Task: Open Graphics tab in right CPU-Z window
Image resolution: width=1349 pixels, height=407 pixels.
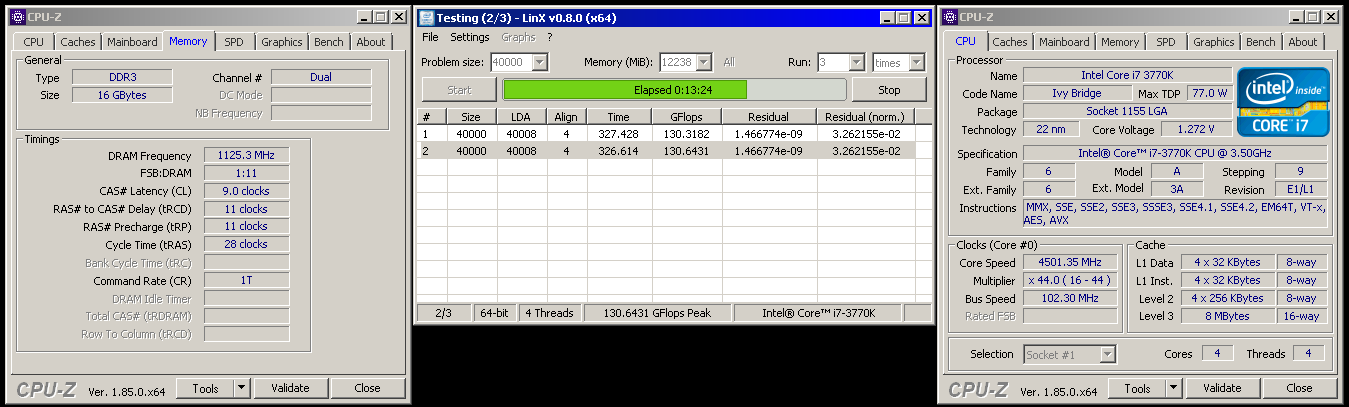Action: click(x=1214, y=42)
